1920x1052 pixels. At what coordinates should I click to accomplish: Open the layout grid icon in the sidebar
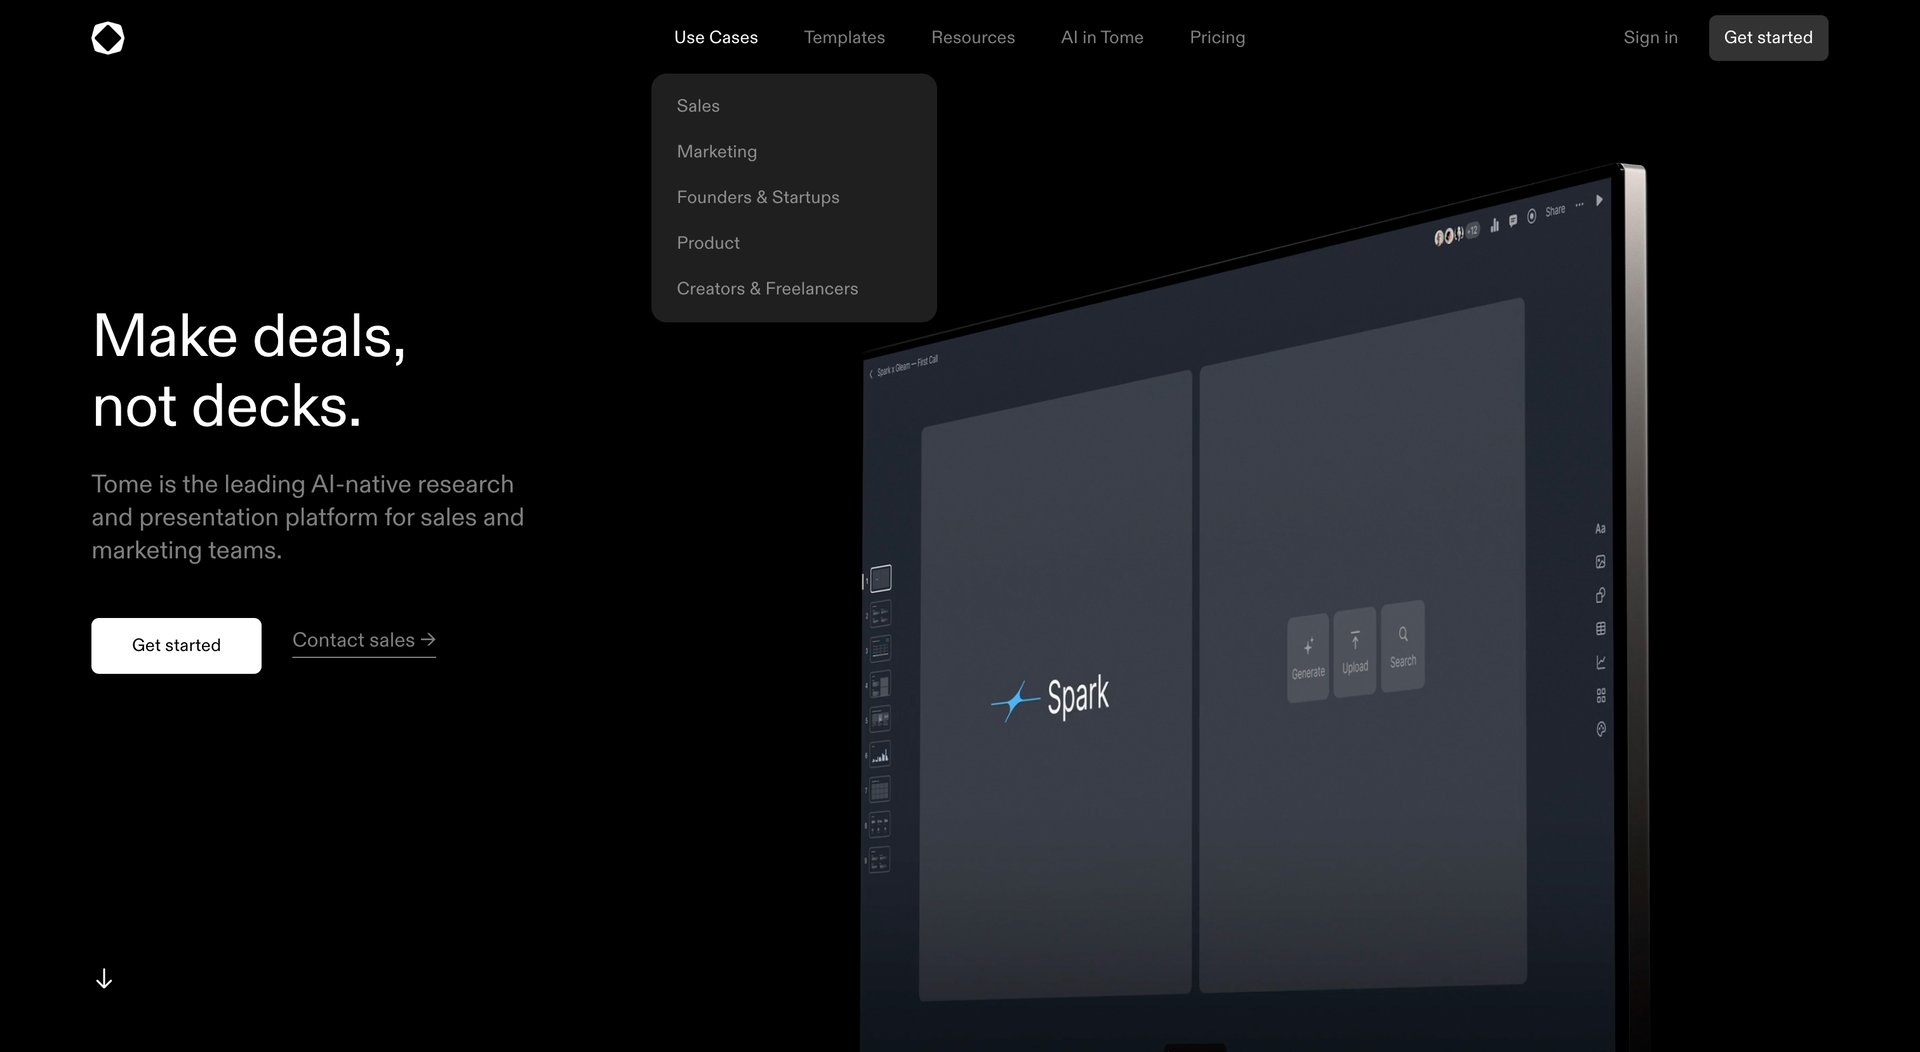coord(1600,695)
